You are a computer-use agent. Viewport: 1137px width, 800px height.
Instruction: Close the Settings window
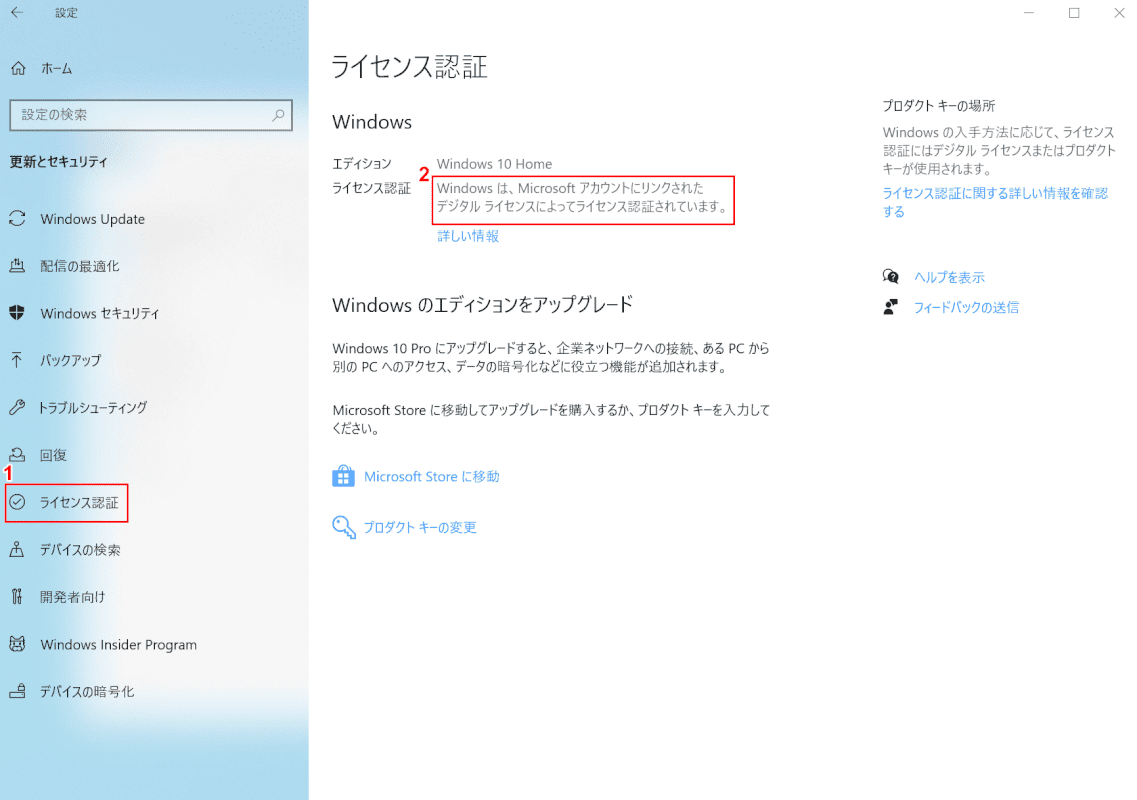1119,12
